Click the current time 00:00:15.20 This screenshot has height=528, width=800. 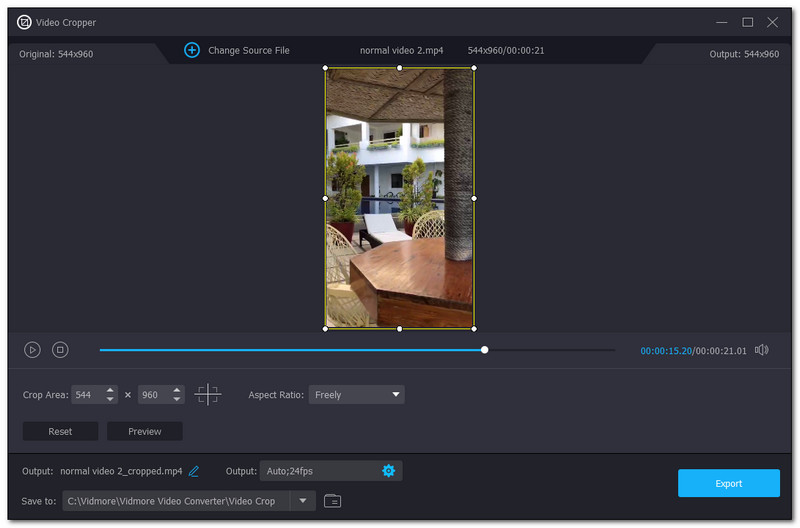tap(666, 351)
